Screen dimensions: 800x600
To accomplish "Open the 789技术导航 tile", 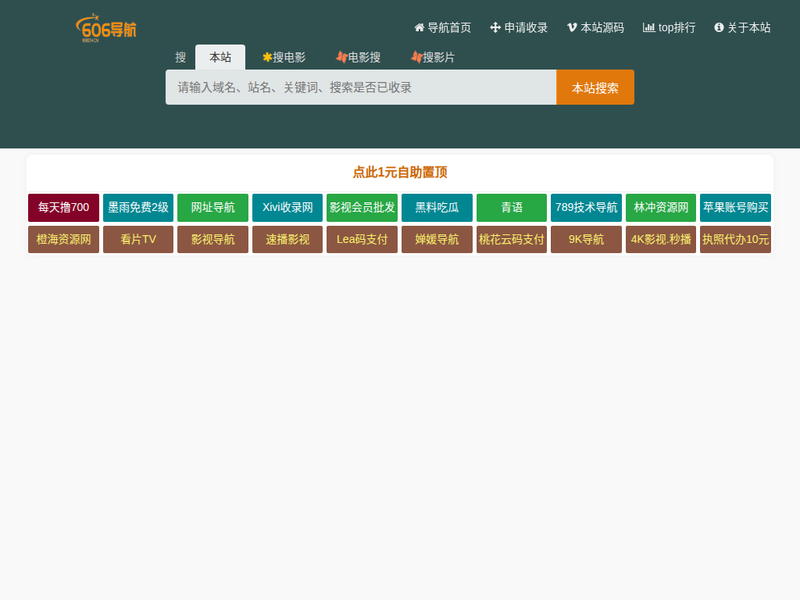I will [586, 208].
